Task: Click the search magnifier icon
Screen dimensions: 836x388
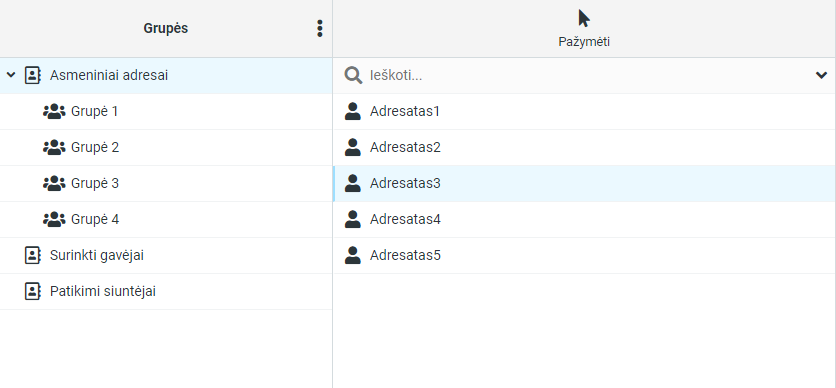Action: pyautogui.click(x=353, y=75)
